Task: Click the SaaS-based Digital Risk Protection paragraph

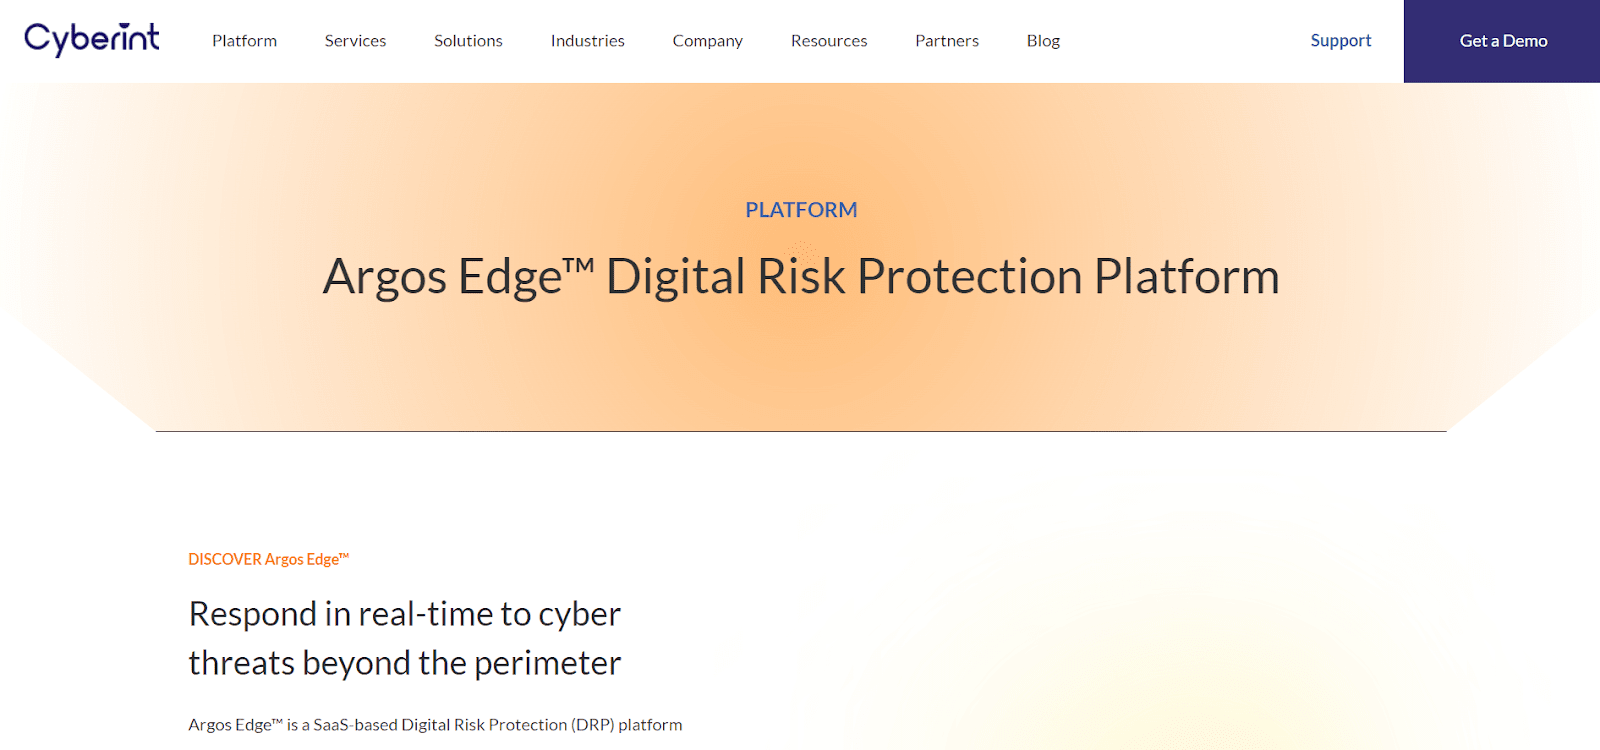Action: tap(435, 725)
